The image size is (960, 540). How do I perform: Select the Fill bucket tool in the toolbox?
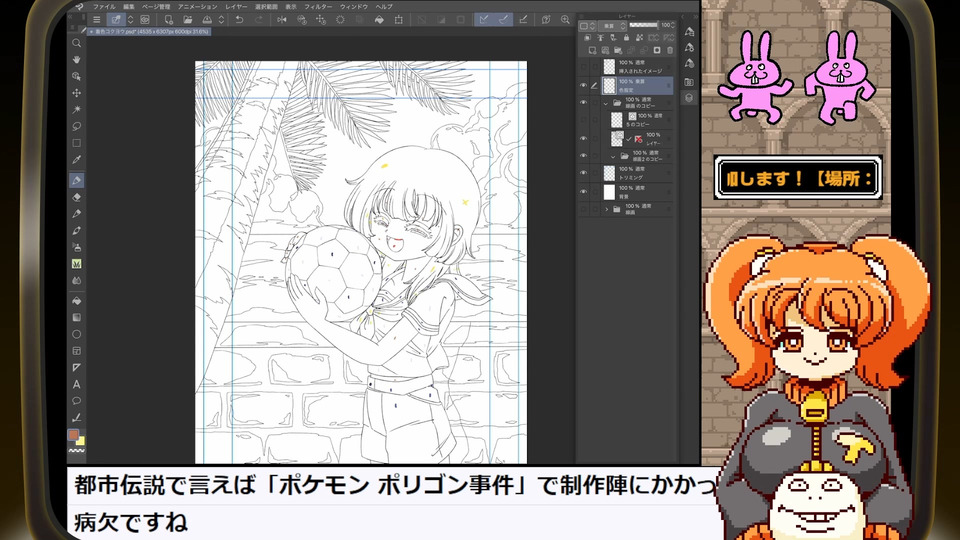[77, 301]
